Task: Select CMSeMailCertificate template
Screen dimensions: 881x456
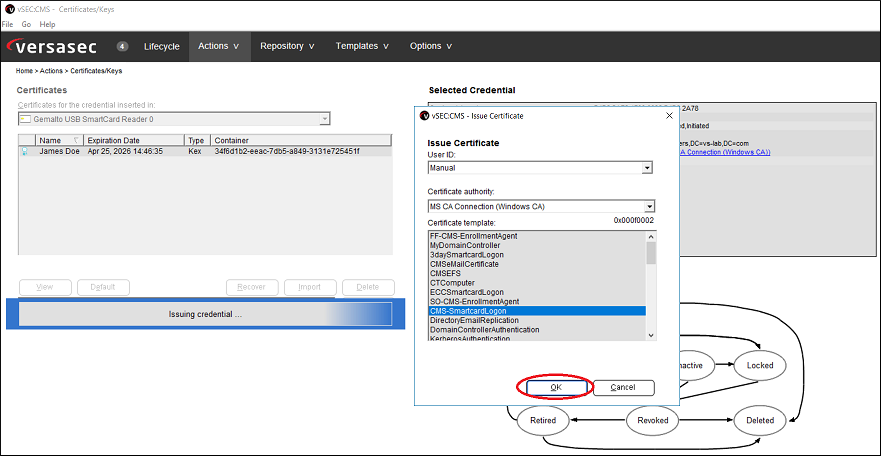Action: point(537,264)
